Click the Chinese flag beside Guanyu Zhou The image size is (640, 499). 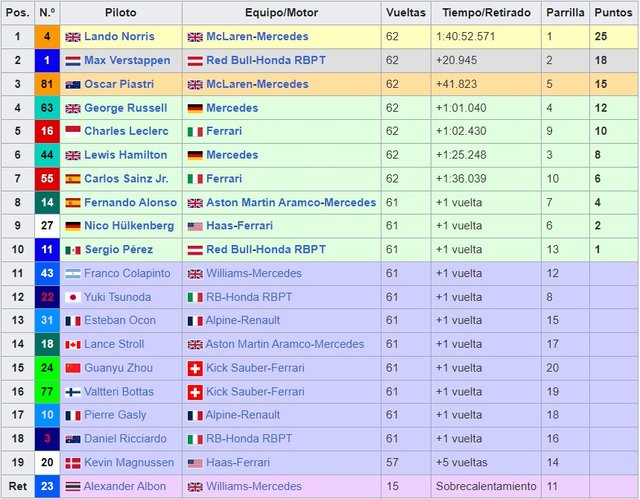tap(73, 368)
